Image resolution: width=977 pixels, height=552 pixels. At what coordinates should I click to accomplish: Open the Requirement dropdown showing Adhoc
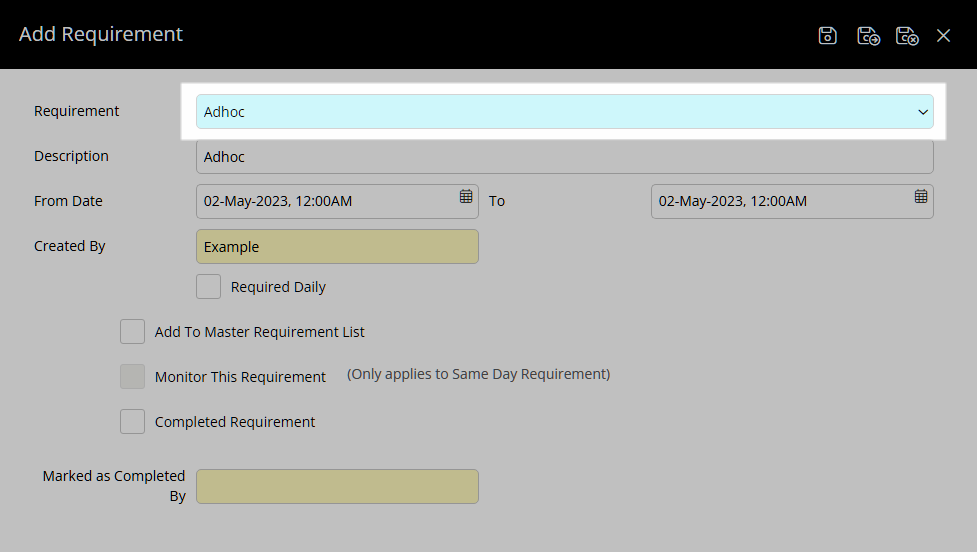point(565,112)
